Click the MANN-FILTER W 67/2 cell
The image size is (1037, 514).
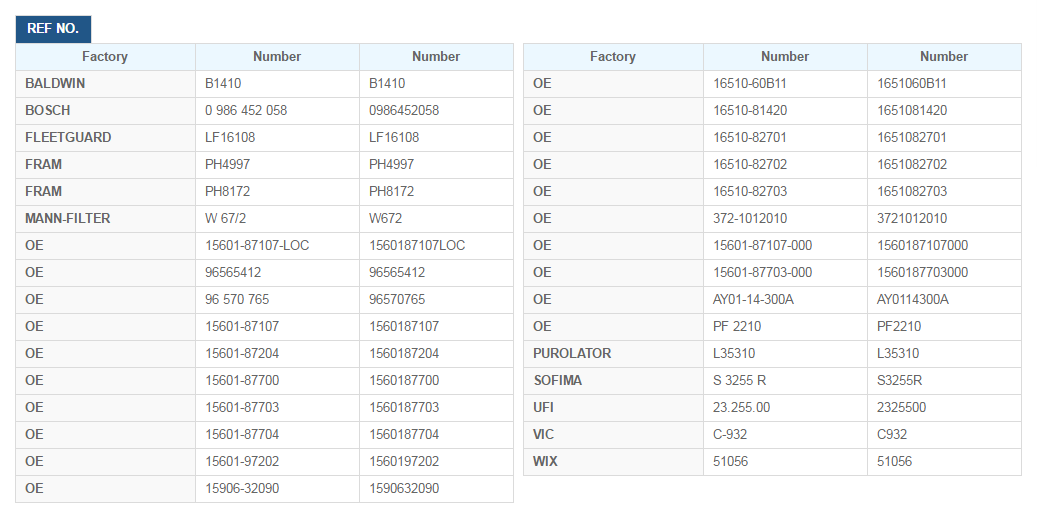tap(278, 219)
